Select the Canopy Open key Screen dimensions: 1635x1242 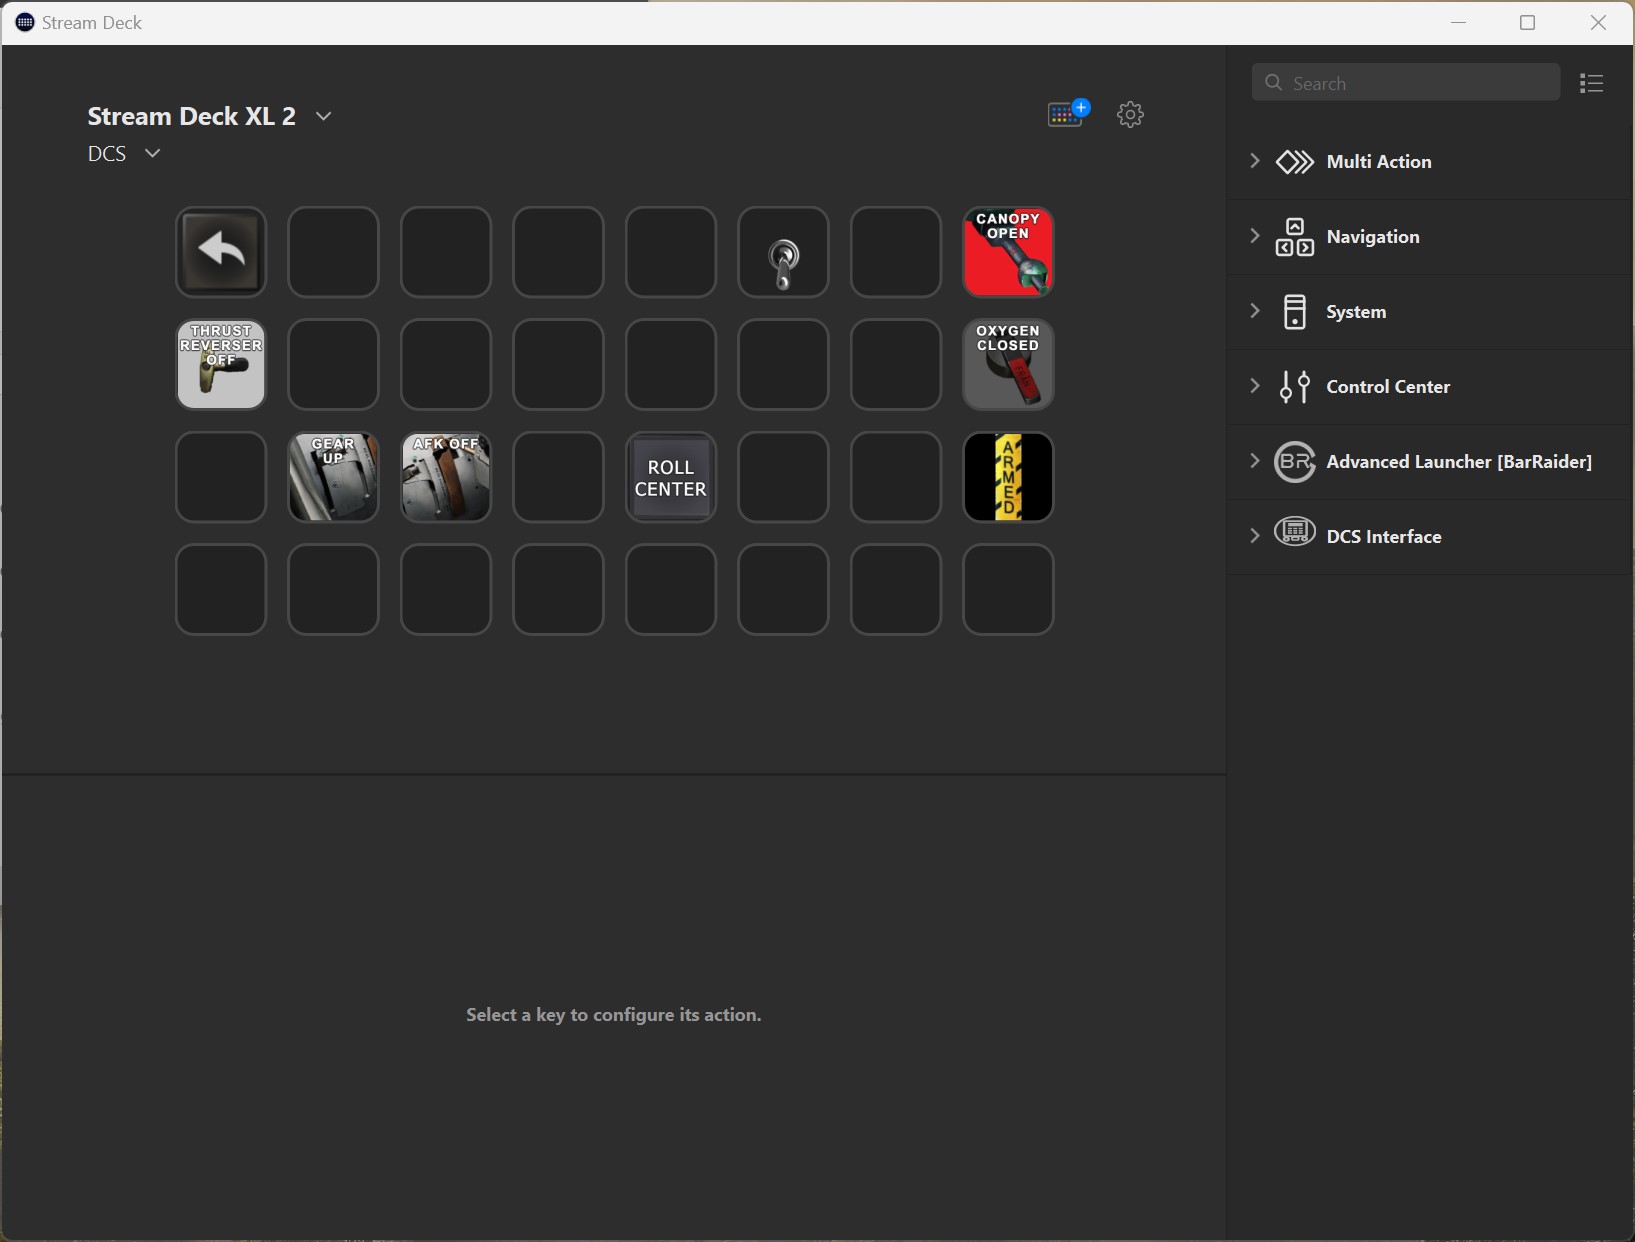pos(1008,252)
